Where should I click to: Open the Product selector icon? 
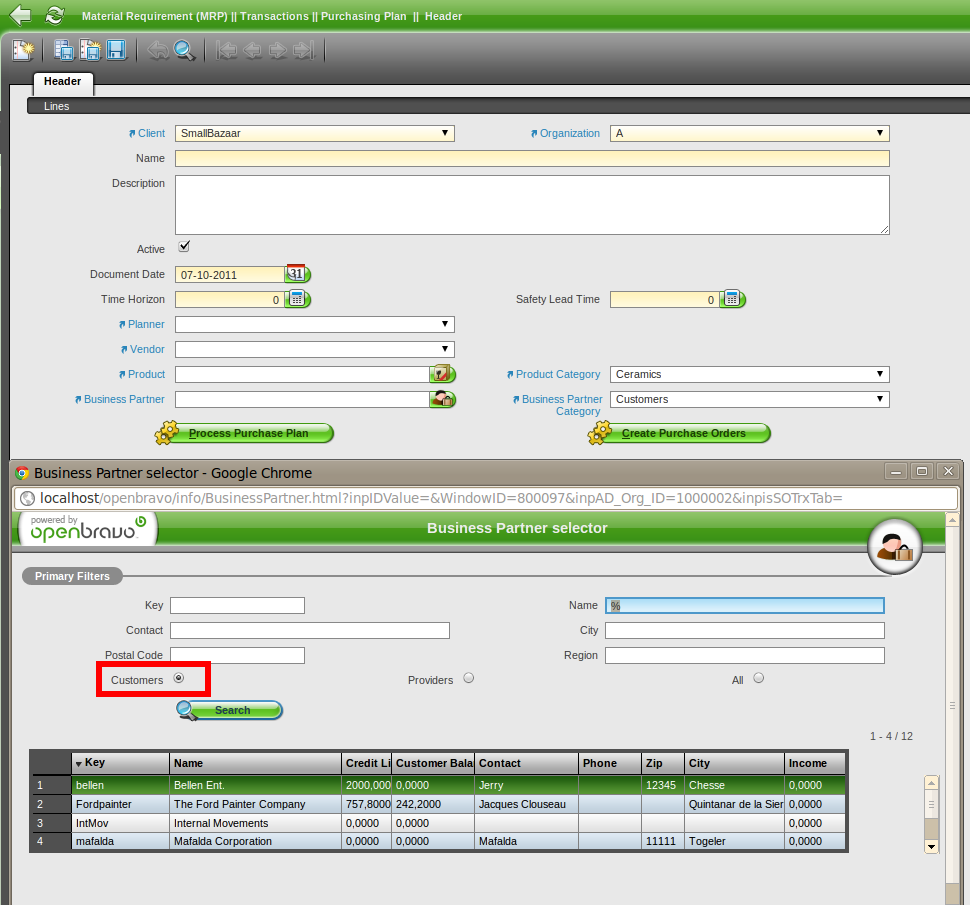[442, 374]
